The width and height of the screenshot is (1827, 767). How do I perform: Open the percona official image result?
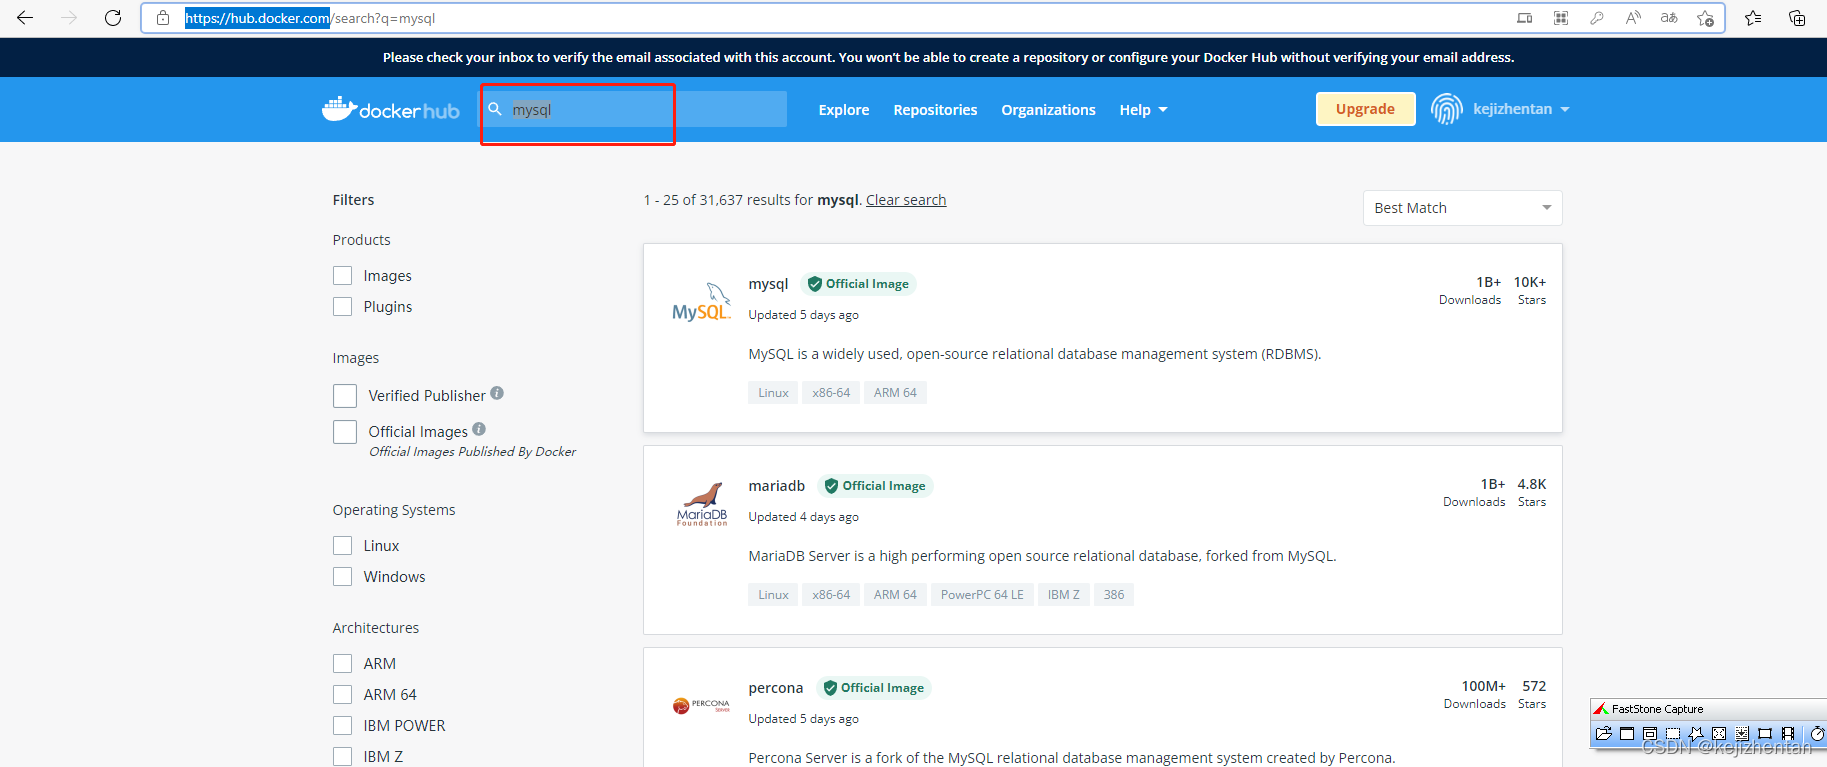pos(775,688)
